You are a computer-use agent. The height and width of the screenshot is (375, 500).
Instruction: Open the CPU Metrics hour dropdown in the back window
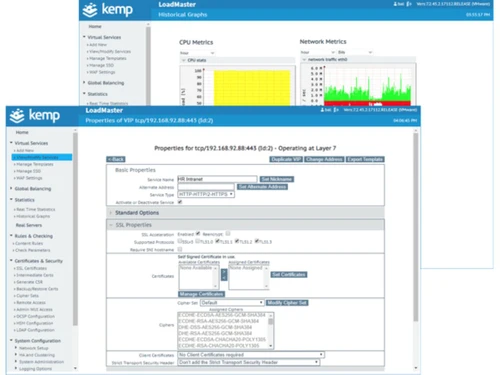197,53
